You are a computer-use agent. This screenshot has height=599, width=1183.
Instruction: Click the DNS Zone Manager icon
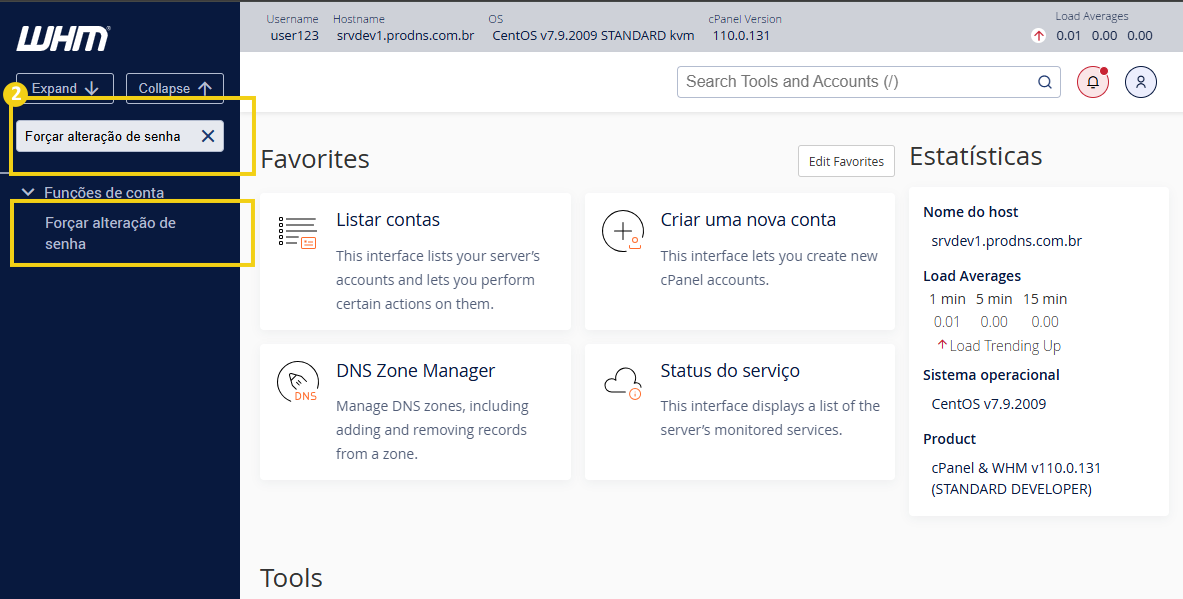[297, 382]
